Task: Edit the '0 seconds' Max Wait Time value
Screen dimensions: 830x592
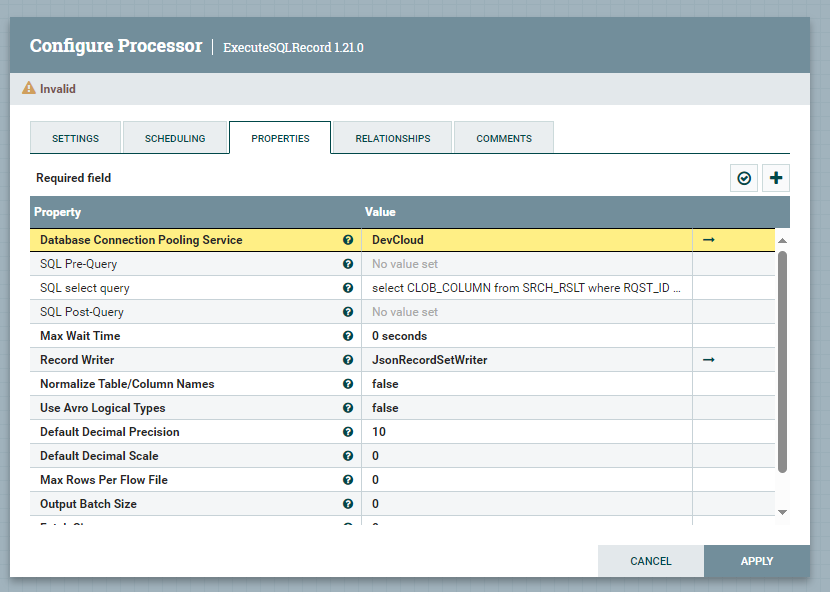Action: (527, 336)
